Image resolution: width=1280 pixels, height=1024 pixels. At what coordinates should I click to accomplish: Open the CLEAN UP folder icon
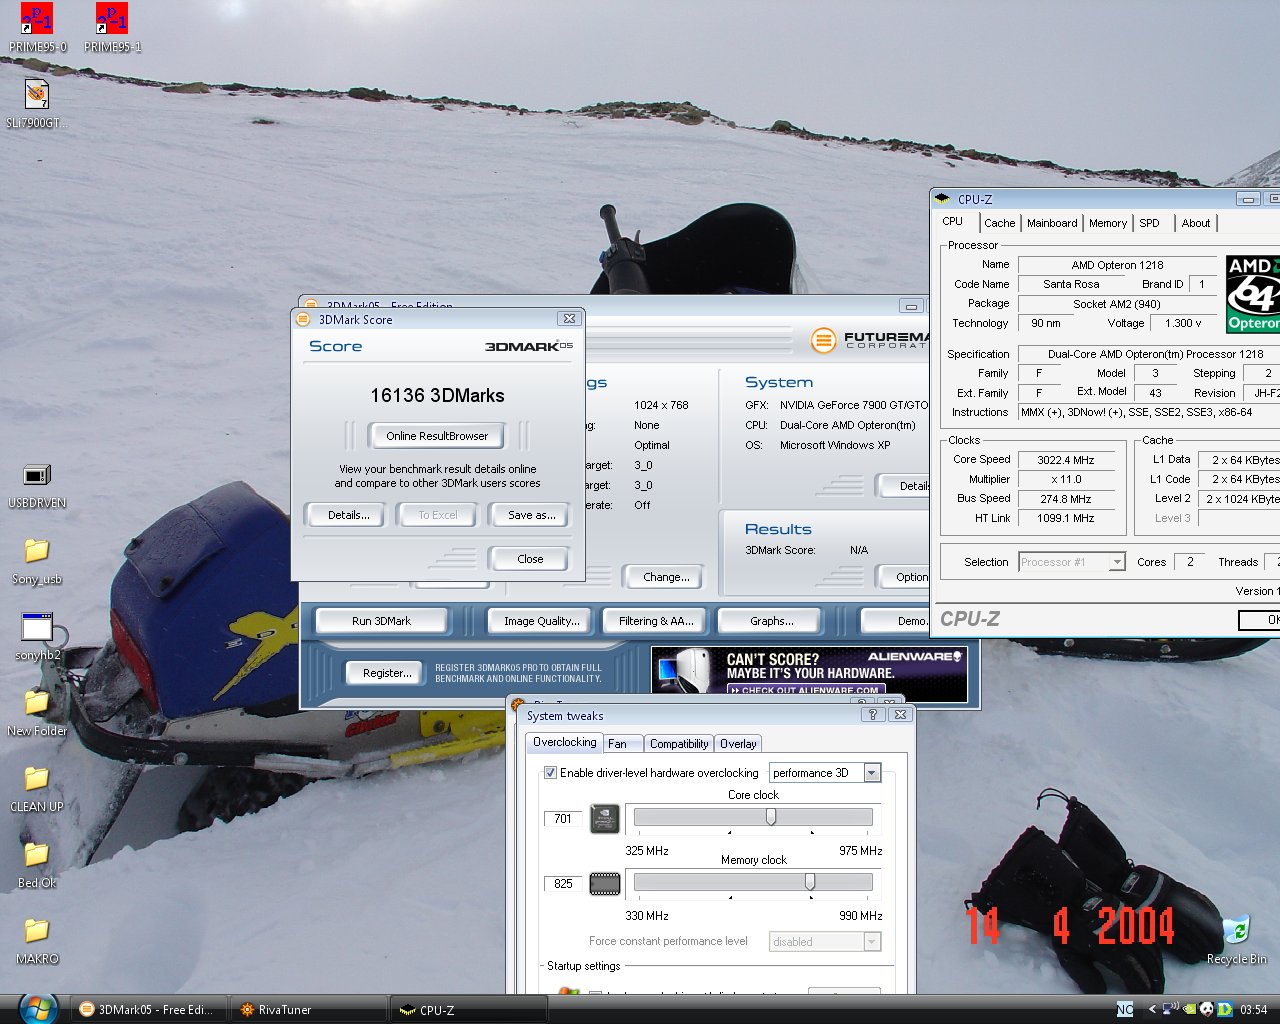click(x=37, y=788)
